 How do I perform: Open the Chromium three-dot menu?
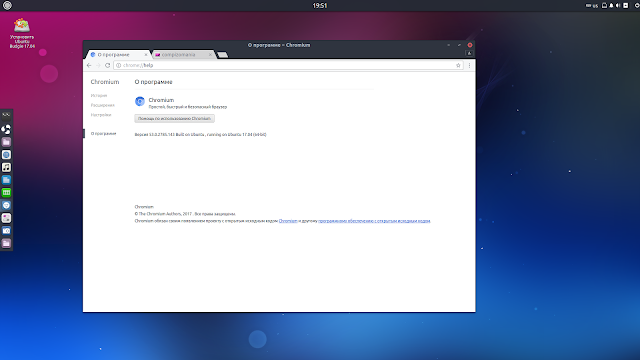tap(469, 65)
